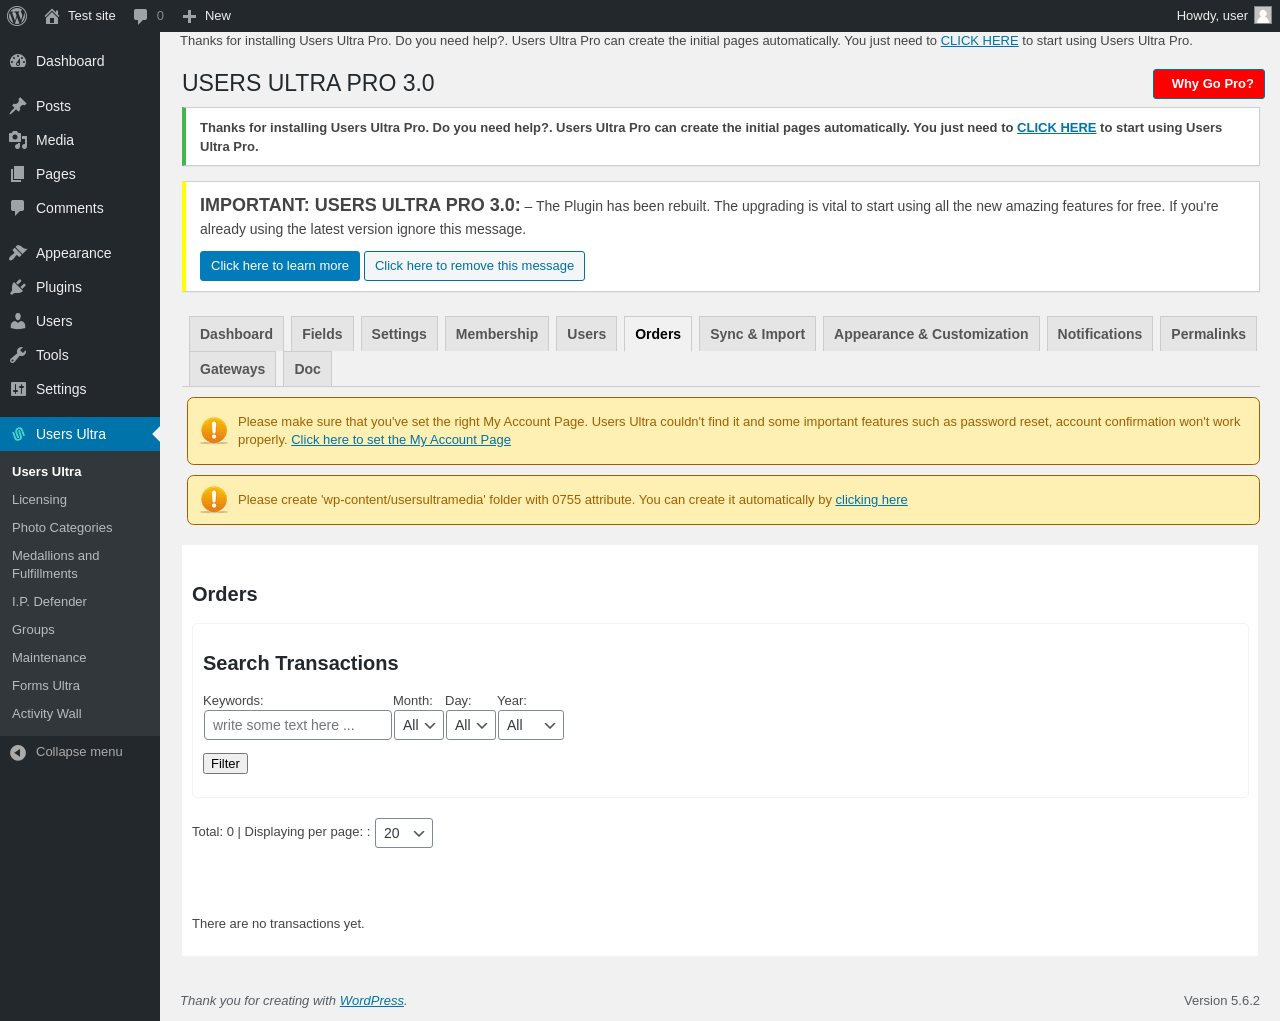This screenshot has width=1280, height=1021.
Task: Open the comments bubble in admin bar
Action: (x=141, y=16)
